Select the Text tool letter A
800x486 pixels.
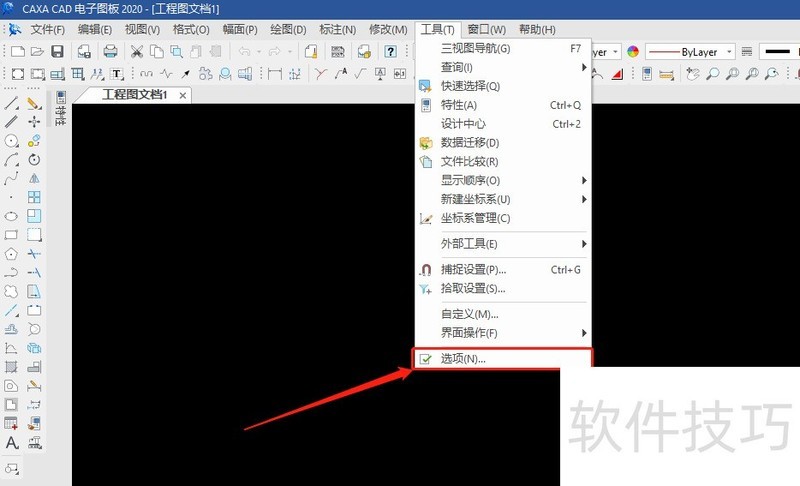(x=12, y=443)
